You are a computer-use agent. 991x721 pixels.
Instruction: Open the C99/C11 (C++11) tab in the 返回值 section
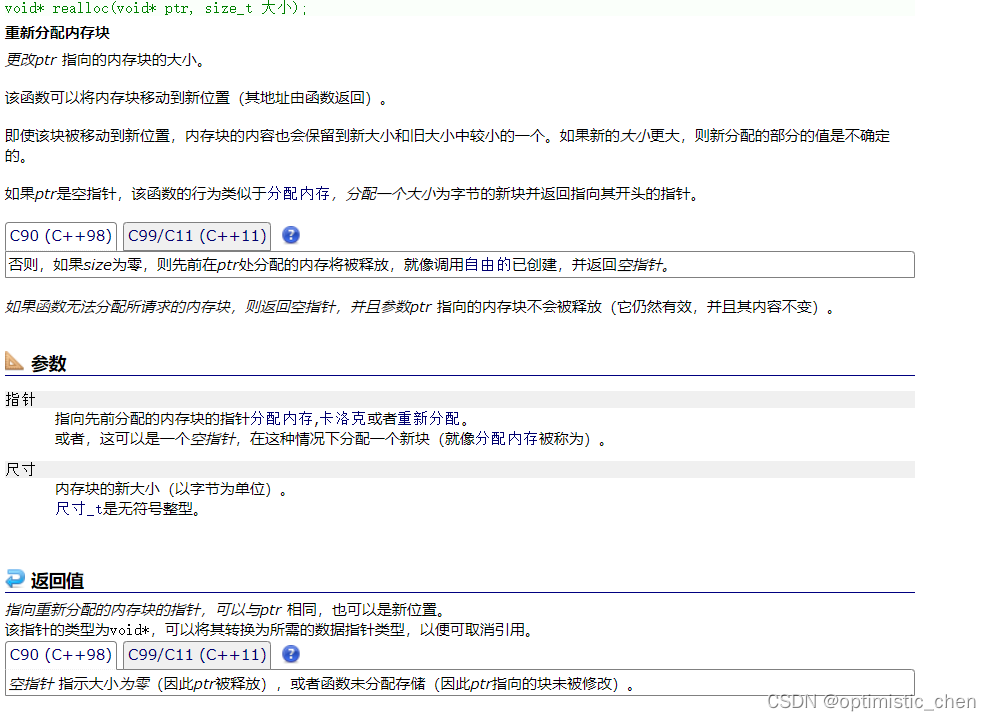tap(196, 655)
